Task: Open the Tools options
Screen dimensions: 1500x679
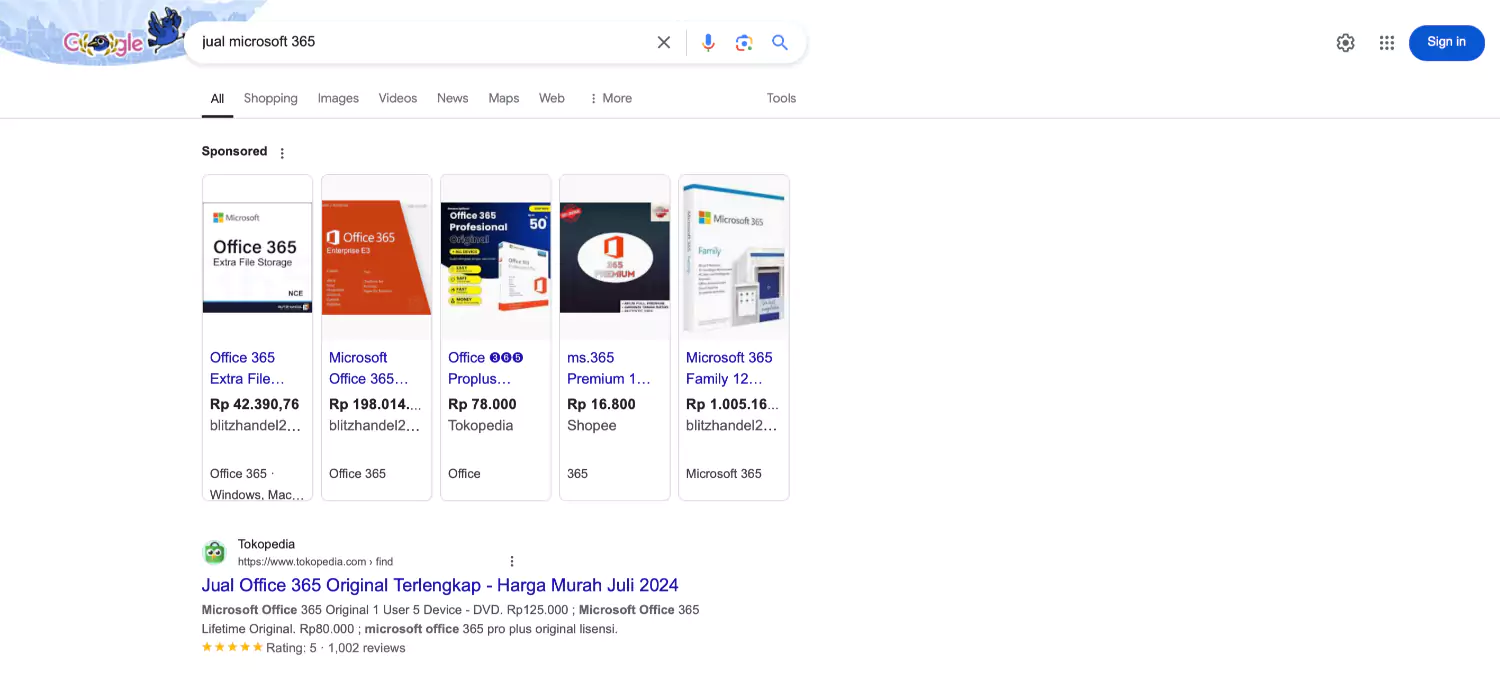Action: (x=781, y=98)
